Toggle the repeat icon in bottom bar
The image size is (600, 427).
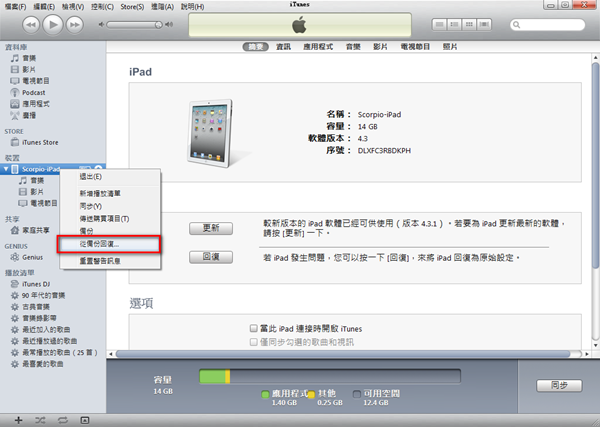62,420
